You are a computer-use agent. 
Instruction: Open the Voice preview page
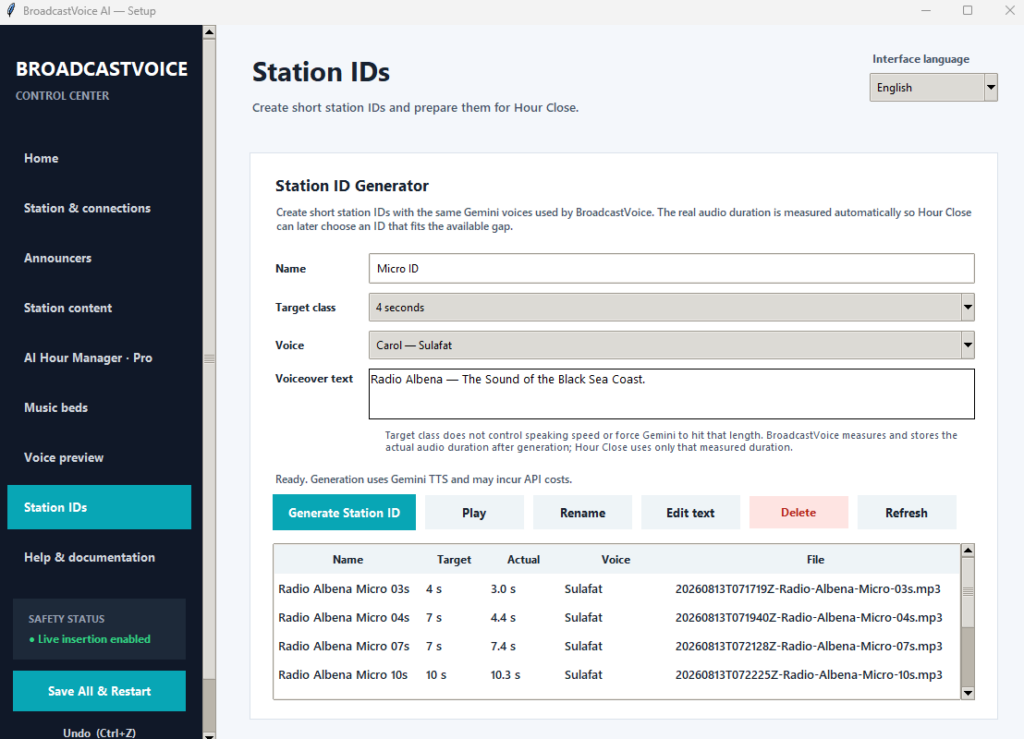[99, 458]
